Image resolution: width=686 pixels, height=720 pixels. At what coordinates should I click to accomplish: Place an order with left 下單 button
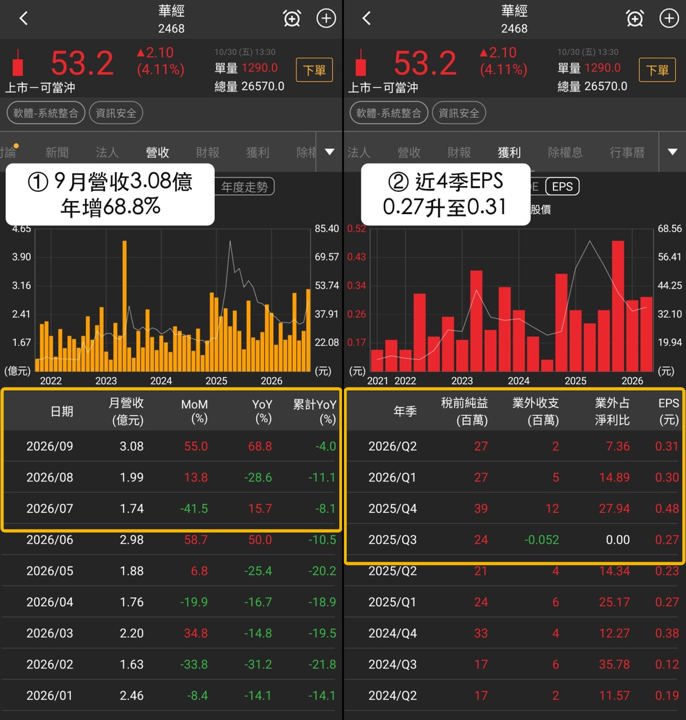coord(315,70)
